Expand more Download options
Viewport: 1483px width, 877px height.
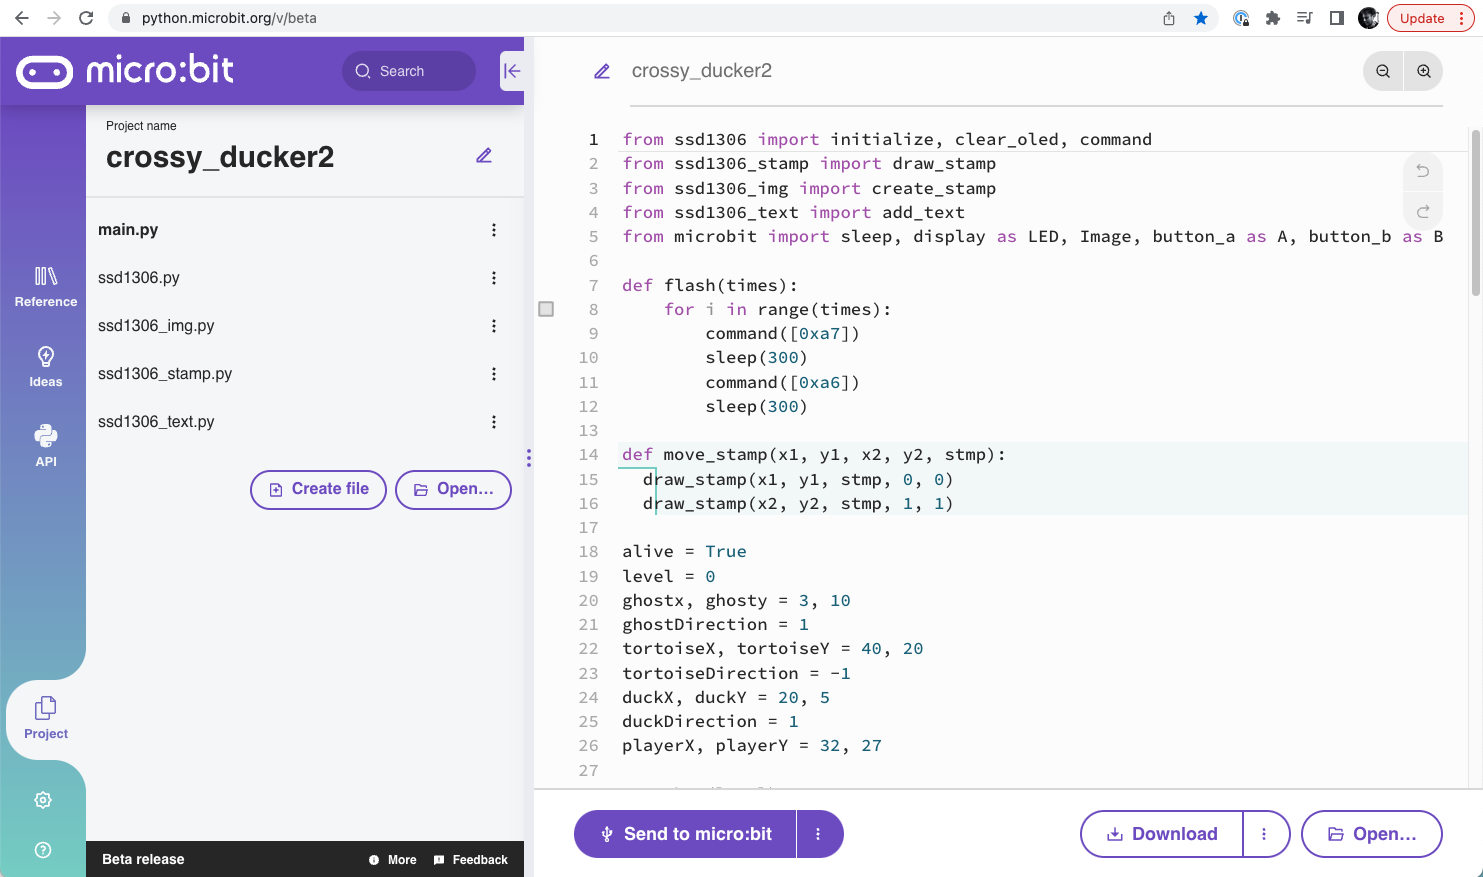[x=1264, y=834]
